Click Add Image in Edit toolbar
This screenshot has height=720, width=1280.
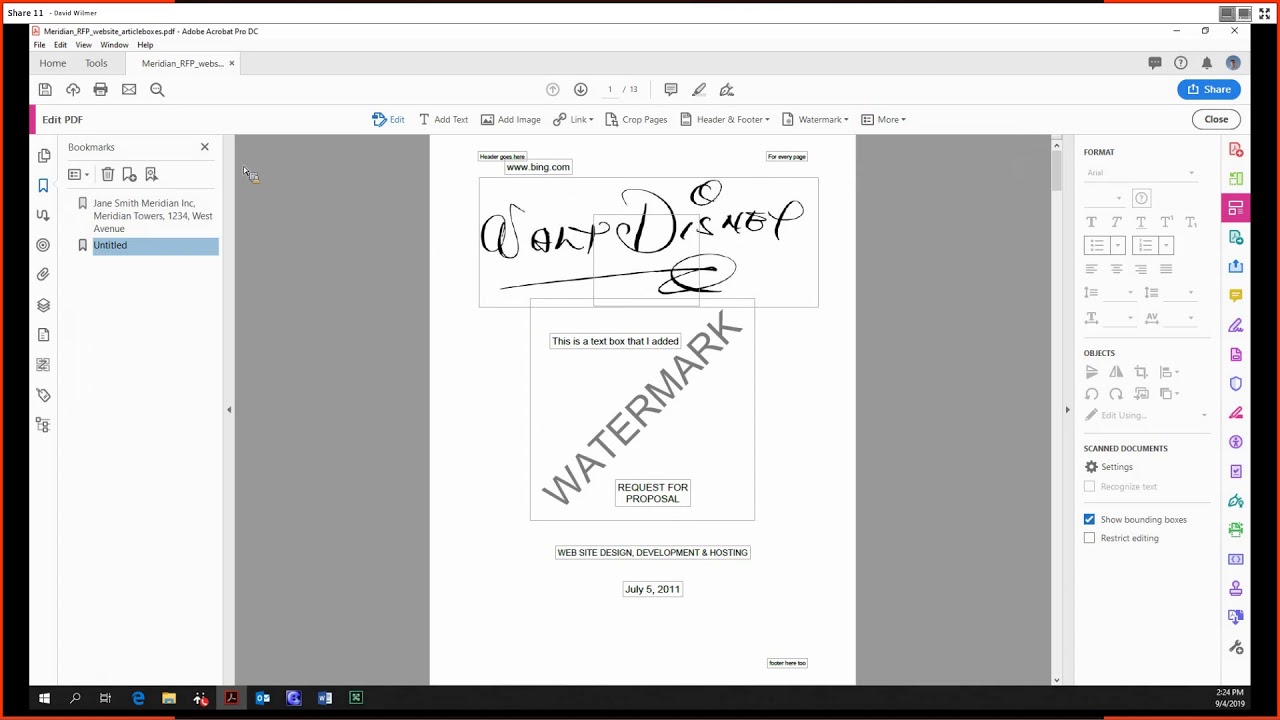click(510, 119)
